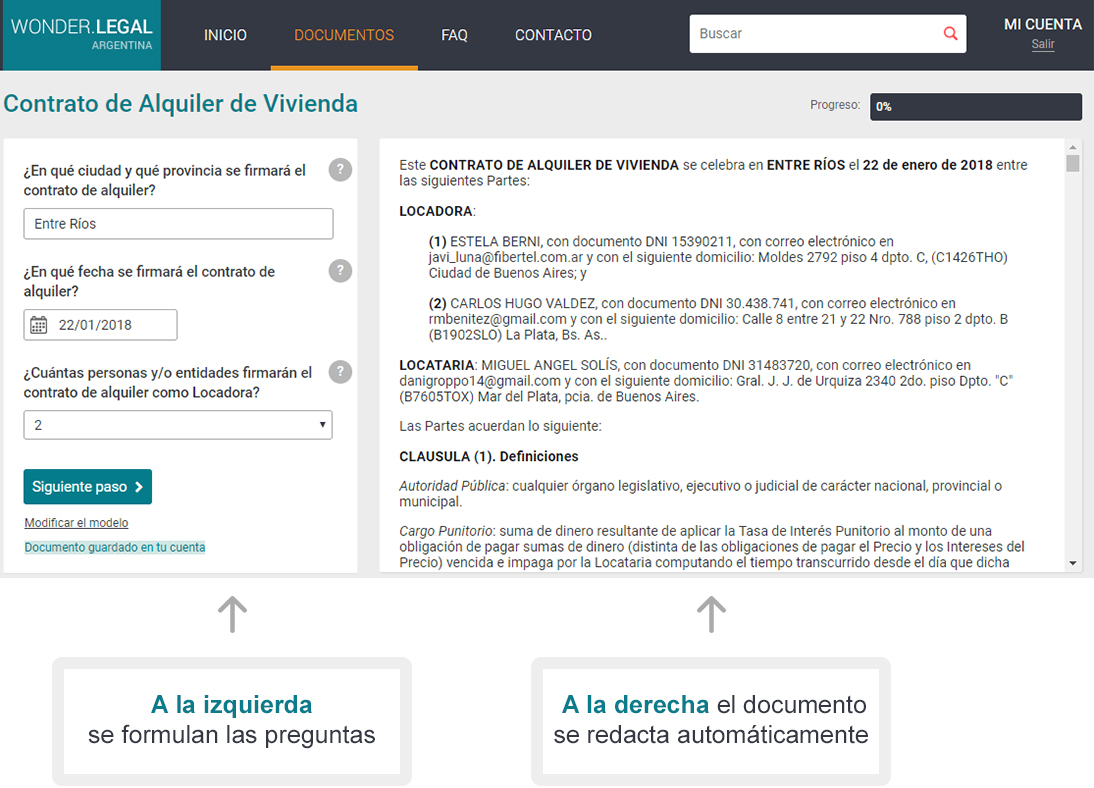Open the FAQ menu item

click(454, 34)
